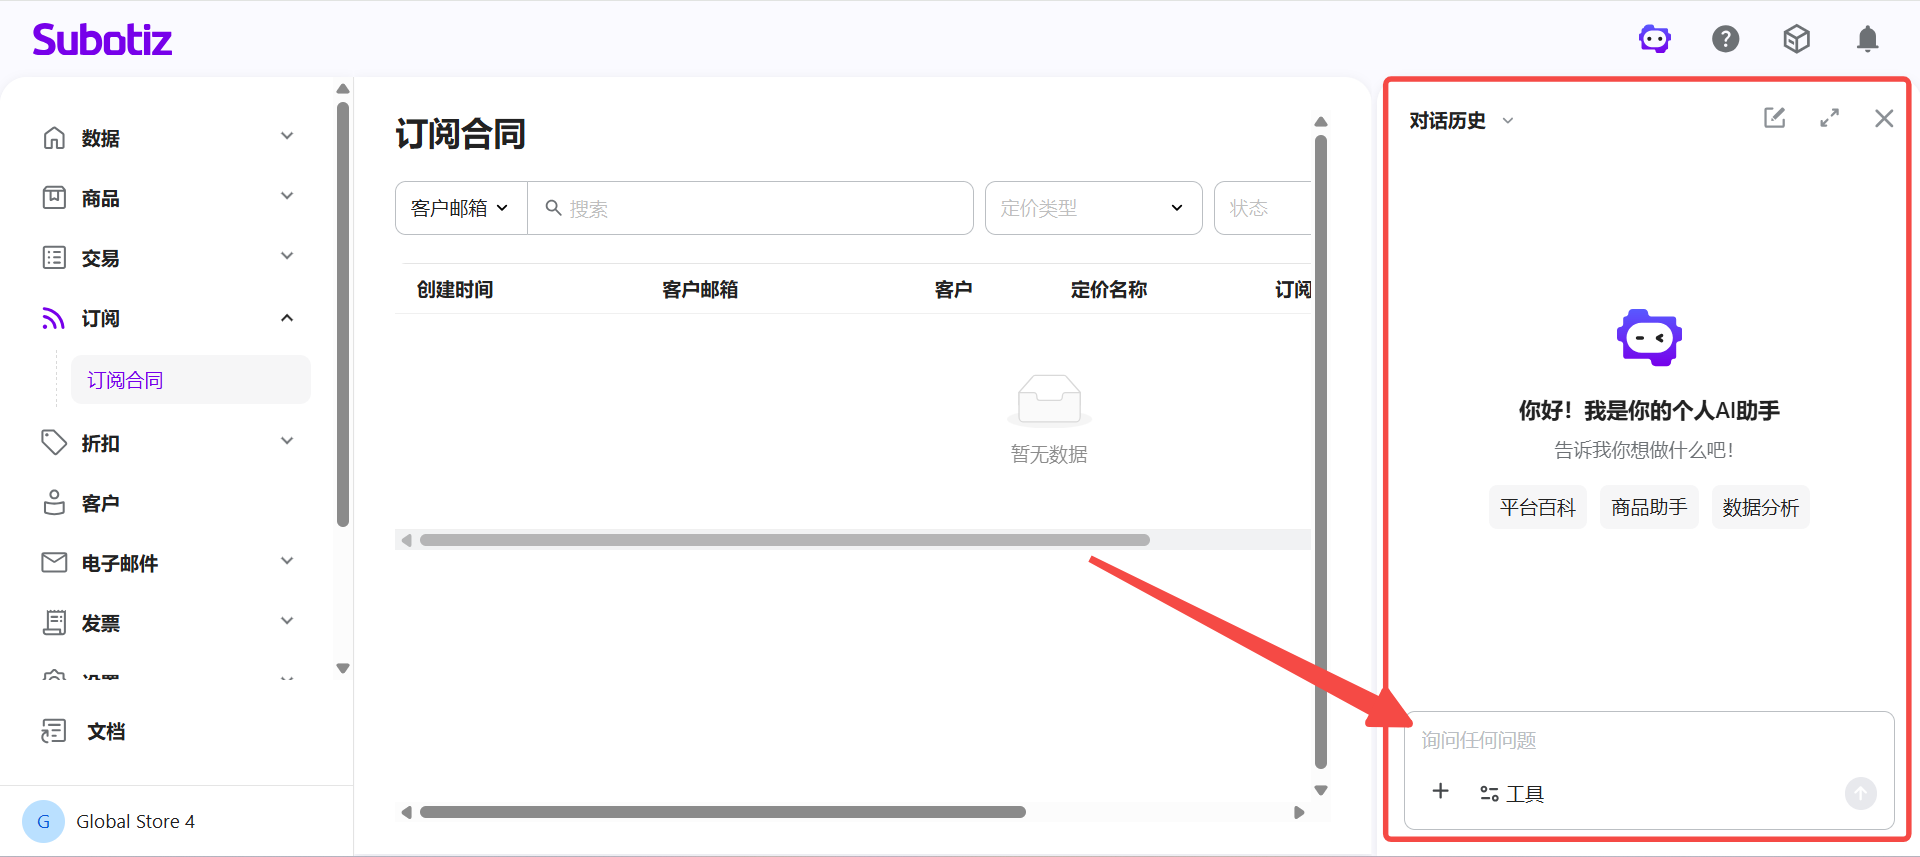The height and width of the screenshot is (857, 1920).
Task: Click the help question mark icon
Action: [x=1725, y=39]
